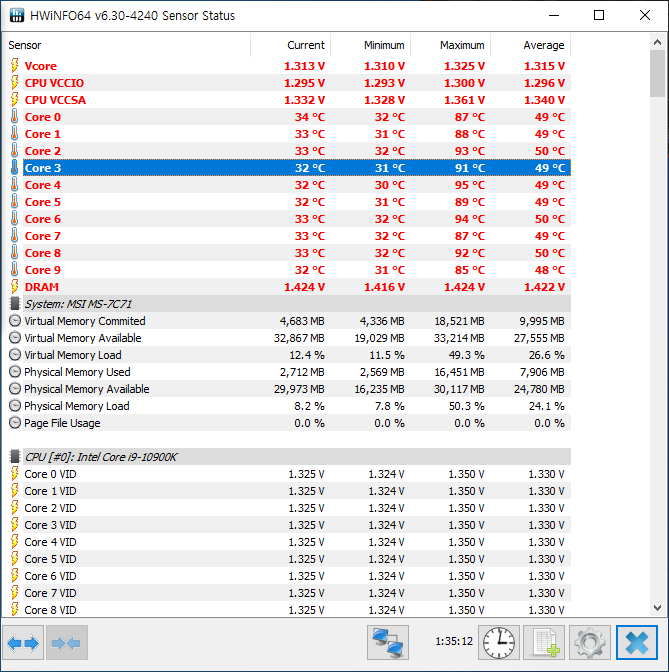
Task: Click the Core 8 VID bolt icon
Action: [x=15, y=610]
